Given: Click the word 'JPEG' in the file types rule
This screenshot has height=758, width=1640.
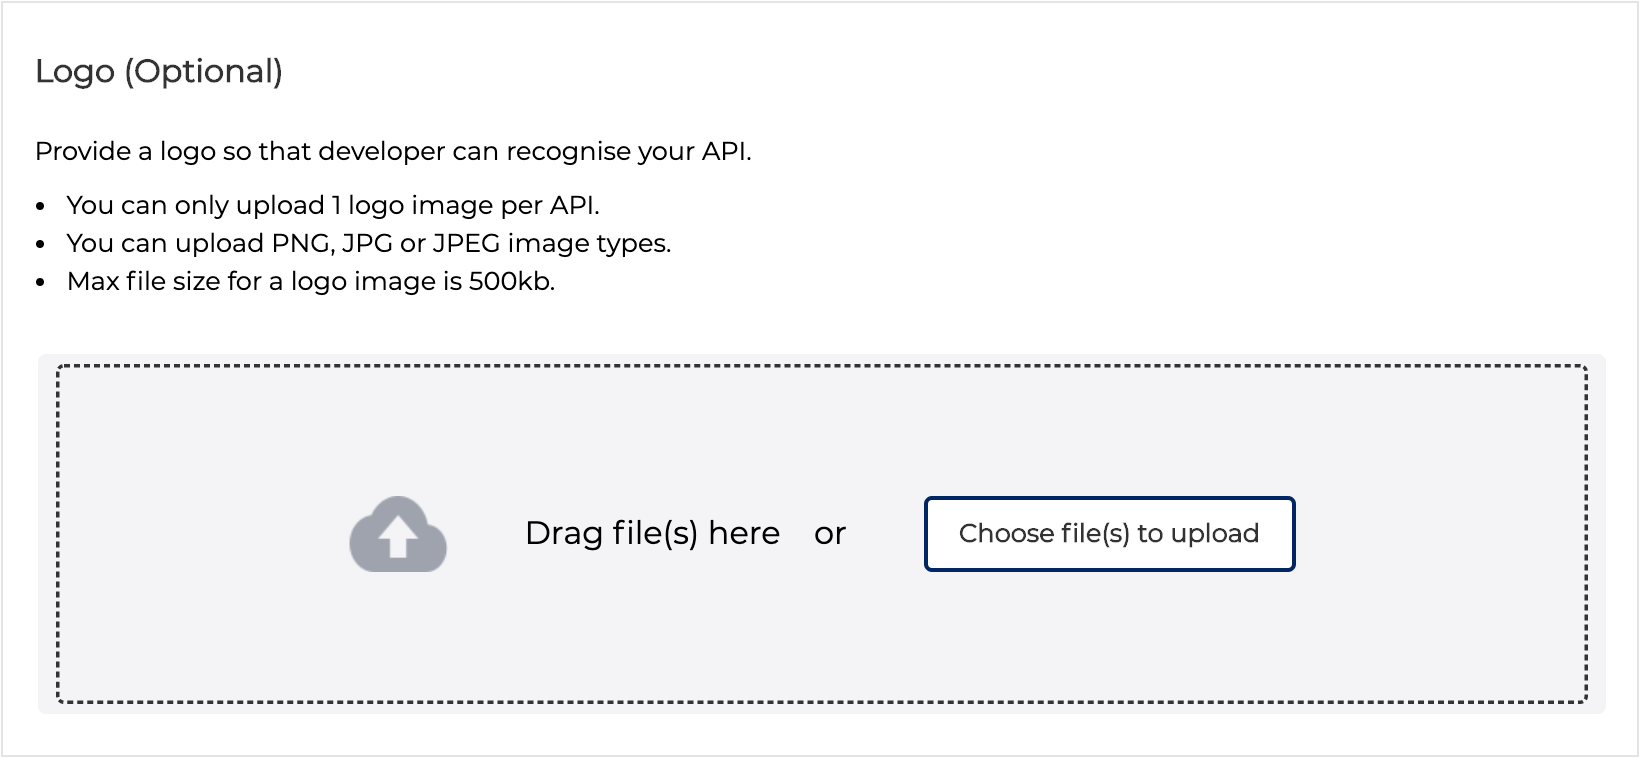Looking at the screenshot, I should (466, 243).
